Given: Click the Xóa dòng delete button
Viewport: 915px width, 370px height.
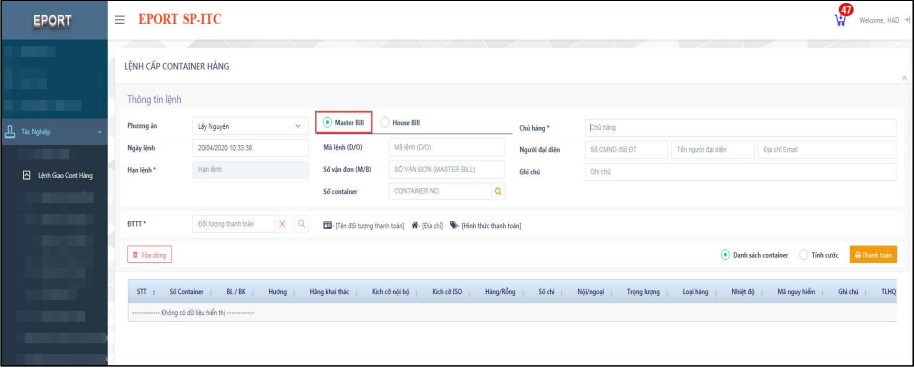Looking at the screenshot, I should coord(149,255).
